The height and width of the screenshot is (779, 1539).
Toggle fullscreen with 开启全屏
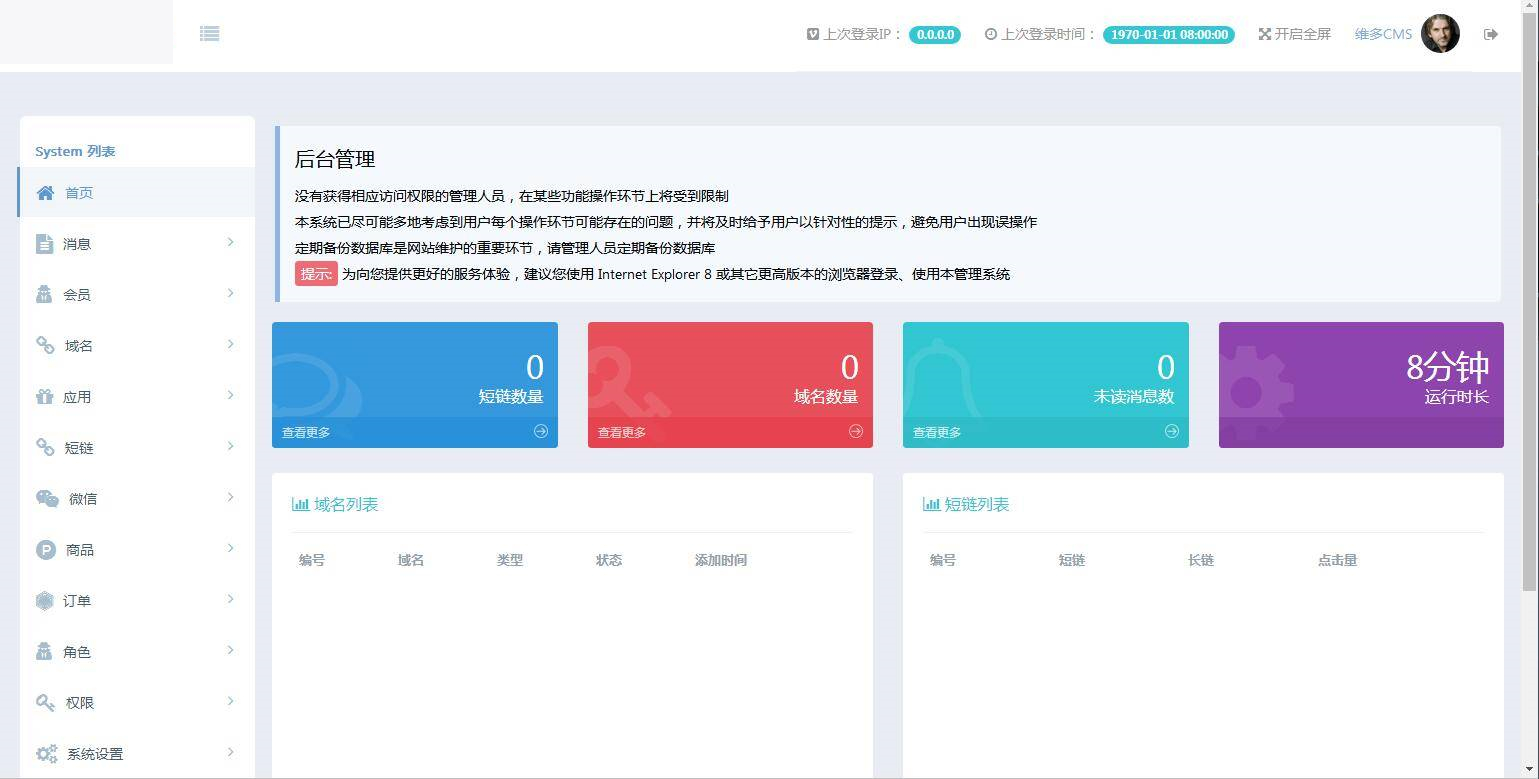click(x=1294, y=33)
